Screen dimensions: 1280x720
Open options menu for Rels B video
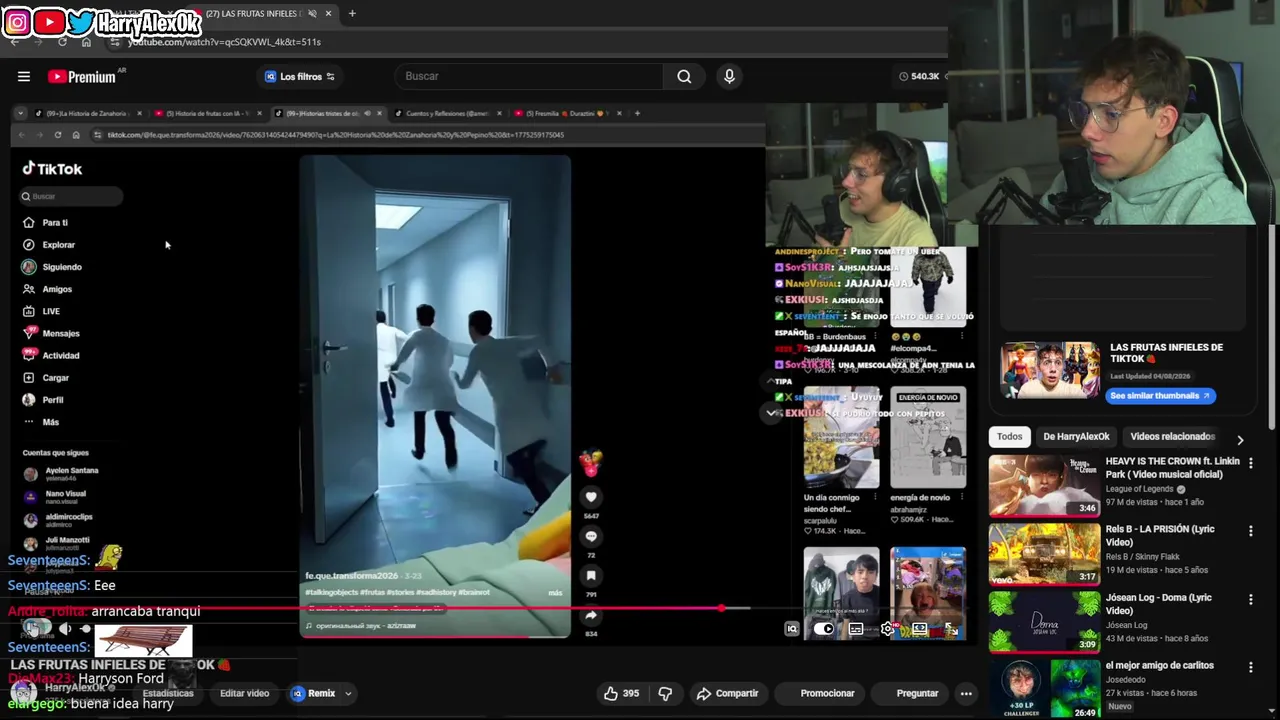(x=1250, y=532)
